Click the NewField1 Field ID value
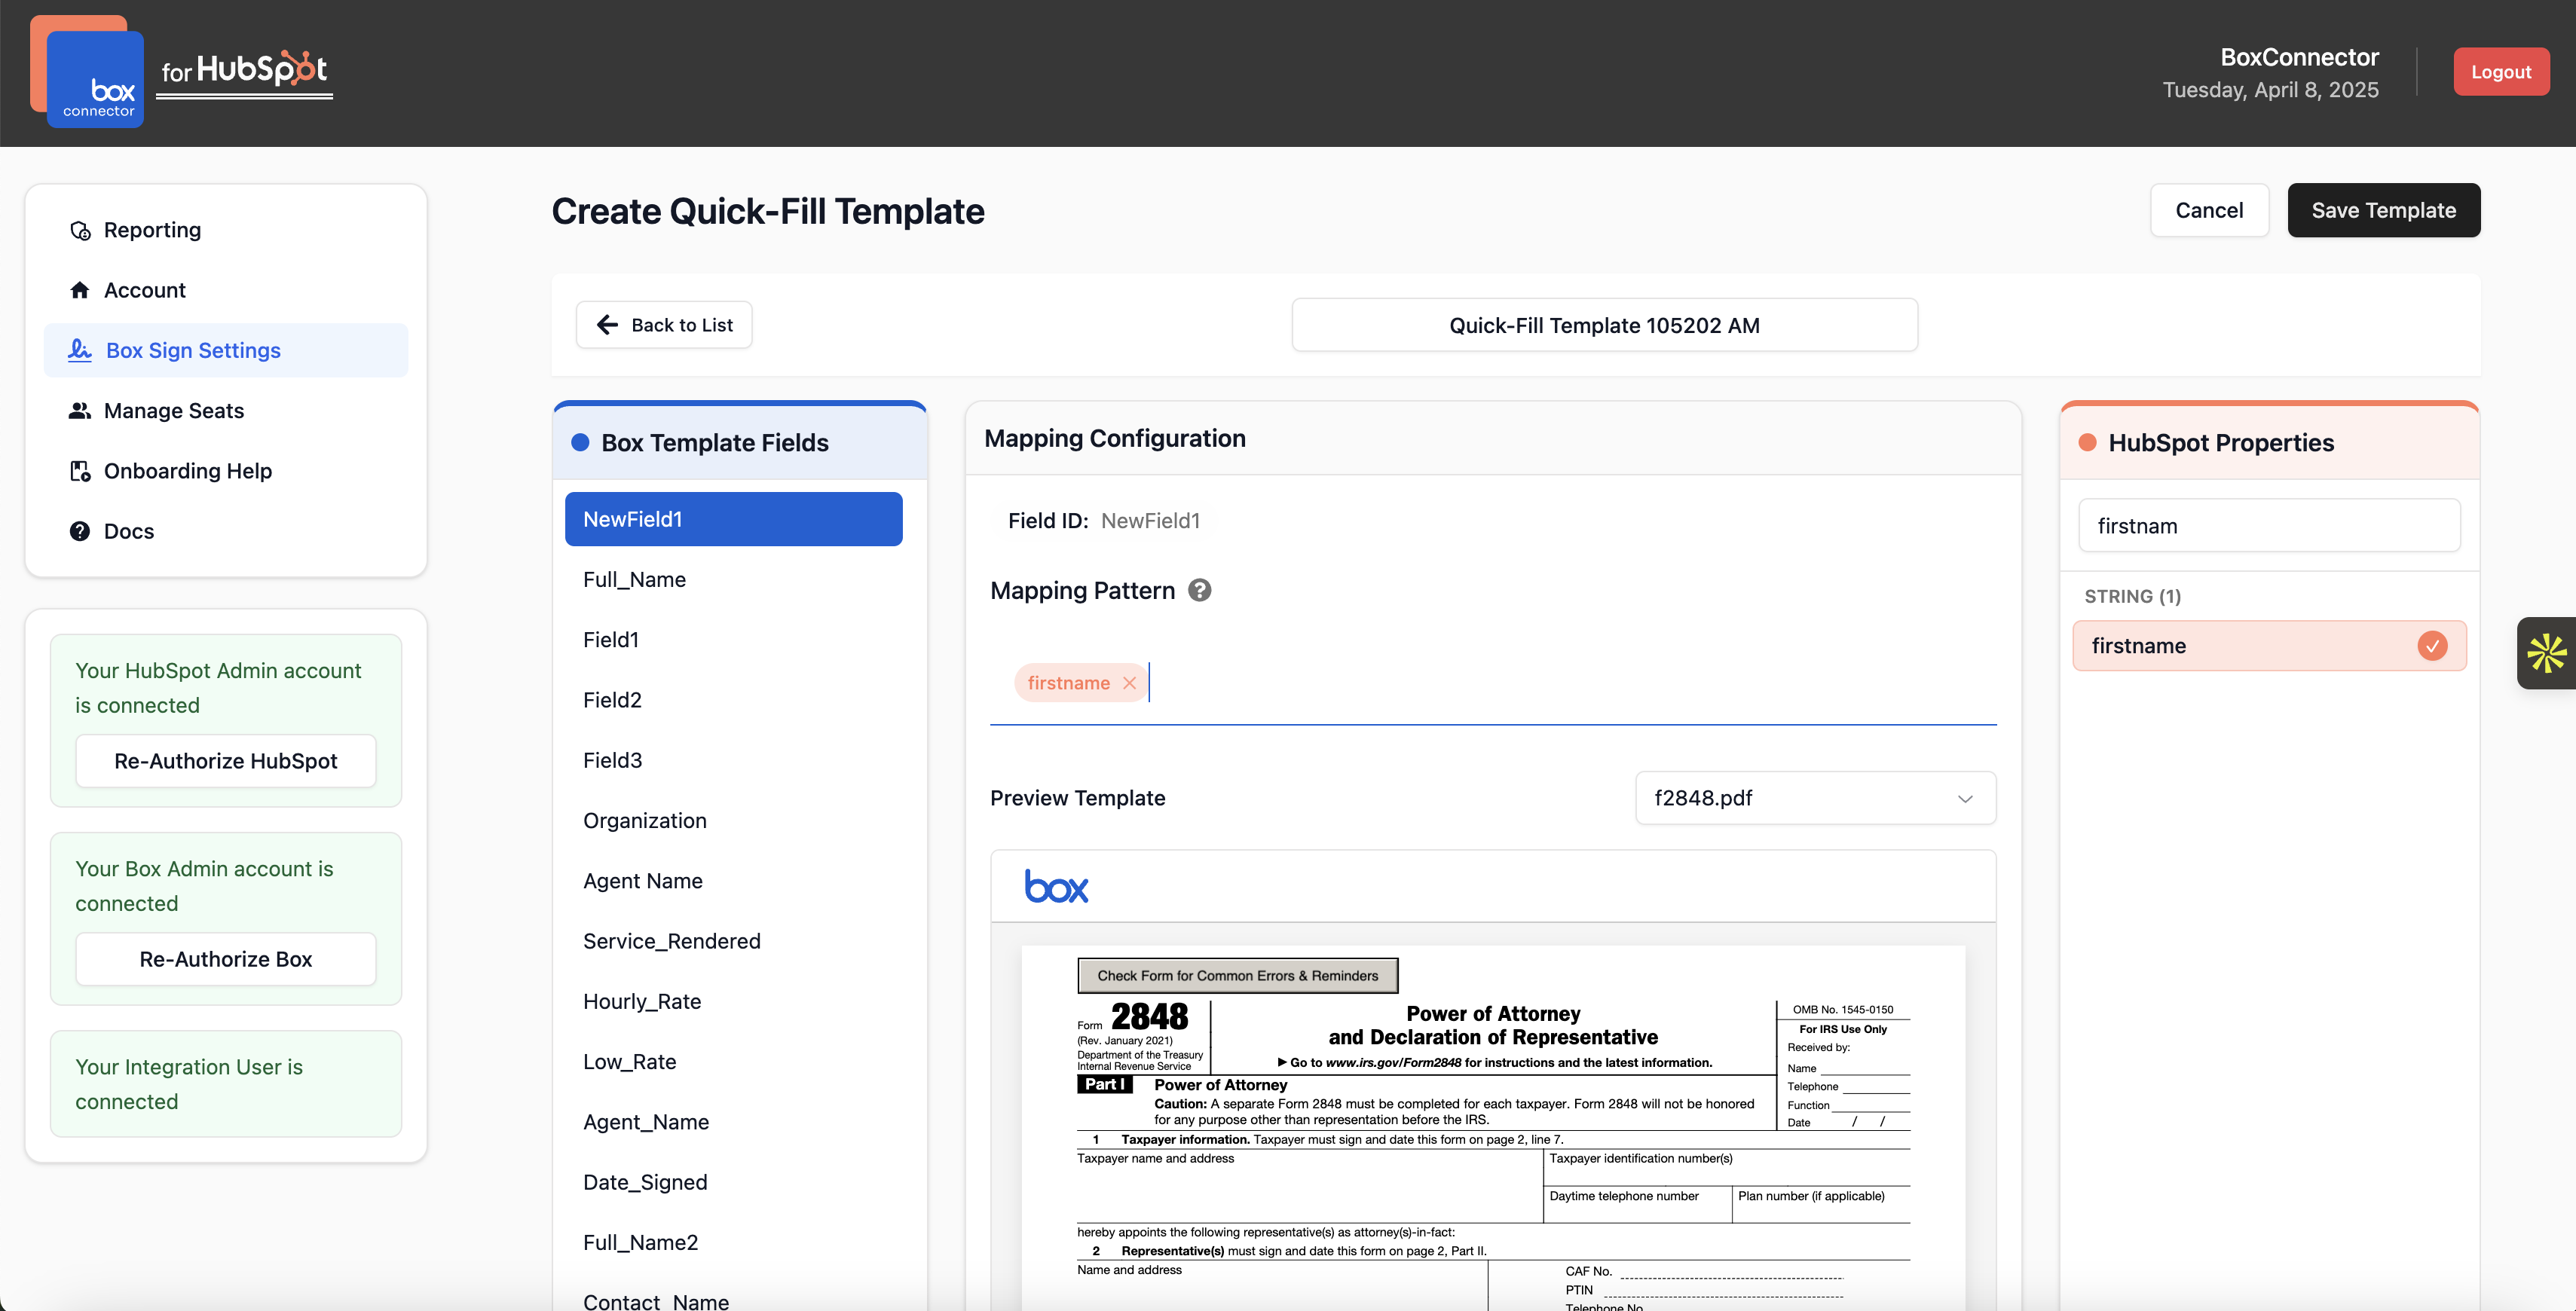Viewport: 2576px width, 1311px height. (x=1150, y=521)
